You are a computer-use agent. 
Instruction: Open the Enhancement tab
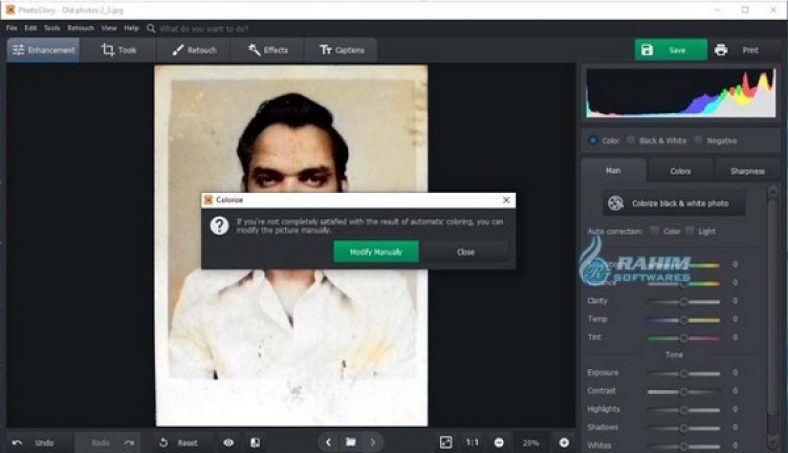(x=43, y=50)
